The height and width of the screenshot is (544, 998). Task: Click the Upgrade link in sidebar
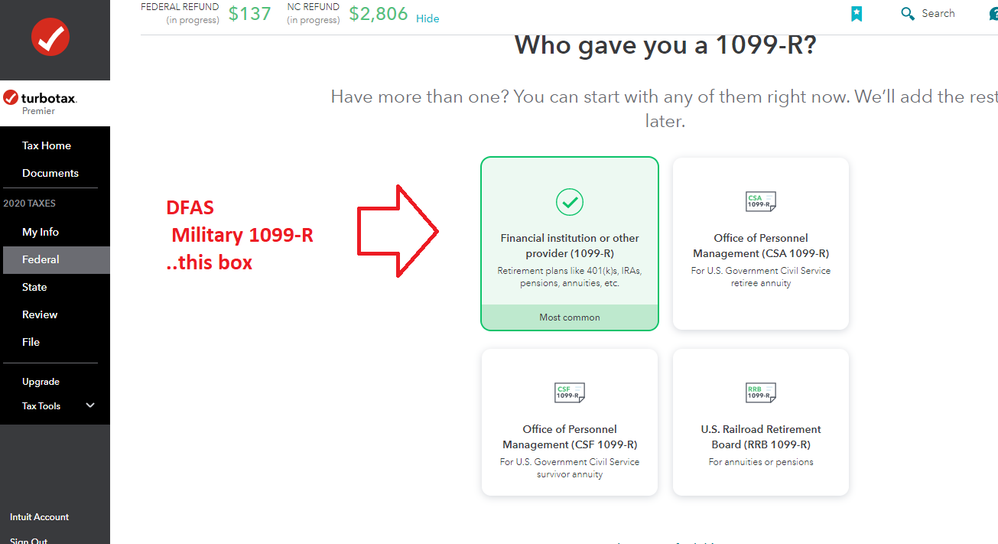point(41,382)
